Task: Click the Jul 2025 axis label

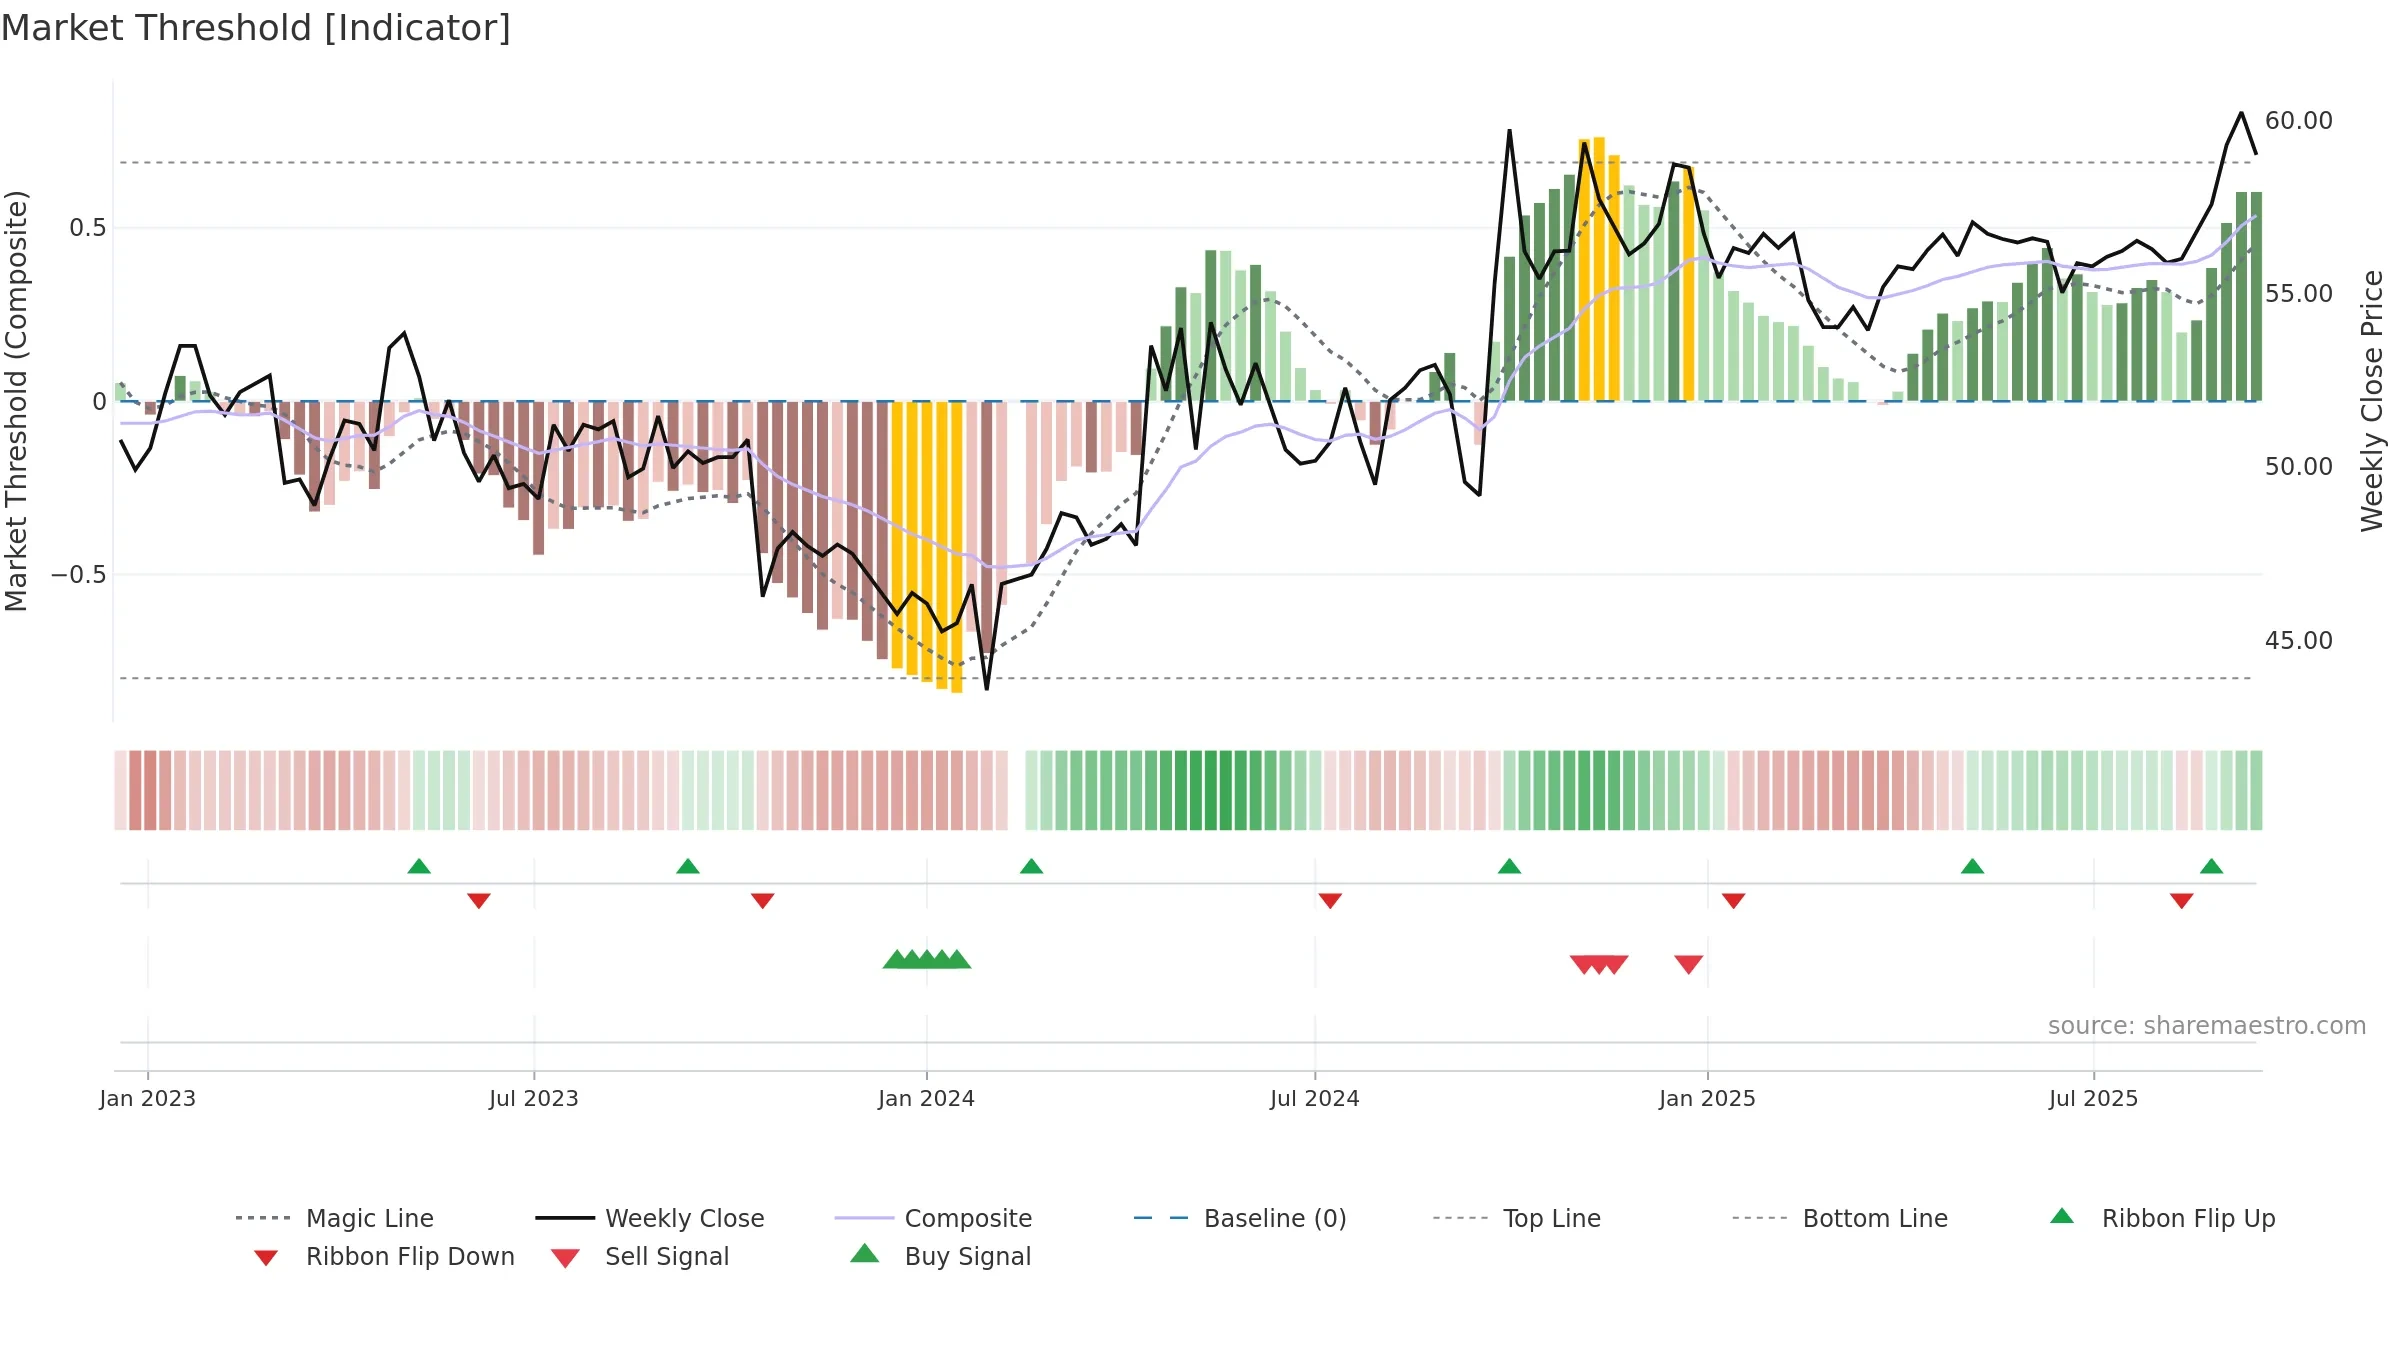Action: [2093, 1098]
